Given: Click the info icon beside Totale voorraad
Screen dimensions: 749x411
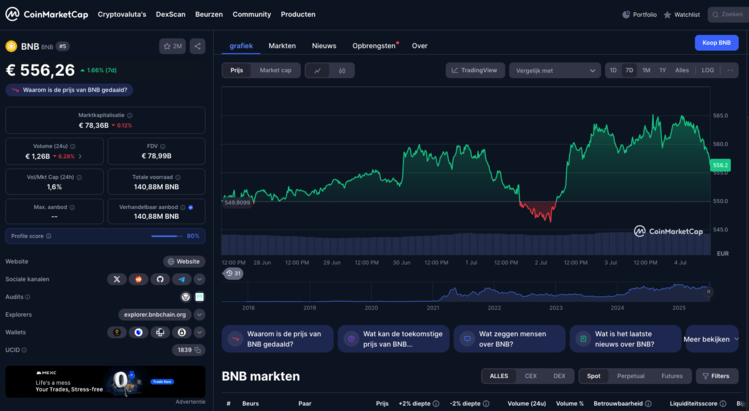Looking at the screenshot, I should (178, 177).
